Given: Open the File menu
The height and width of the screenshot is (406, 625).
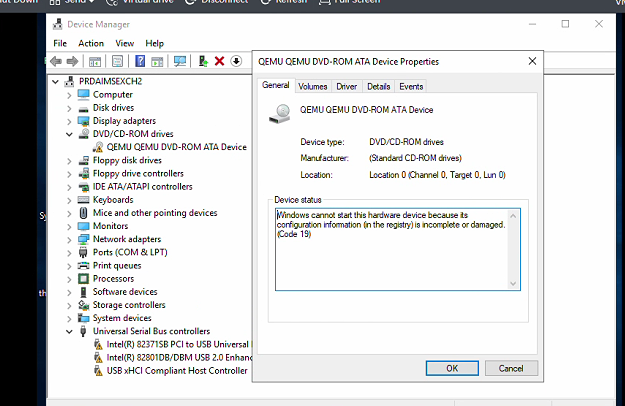Looking at the screenshot, I should click(x=60, y=43).
